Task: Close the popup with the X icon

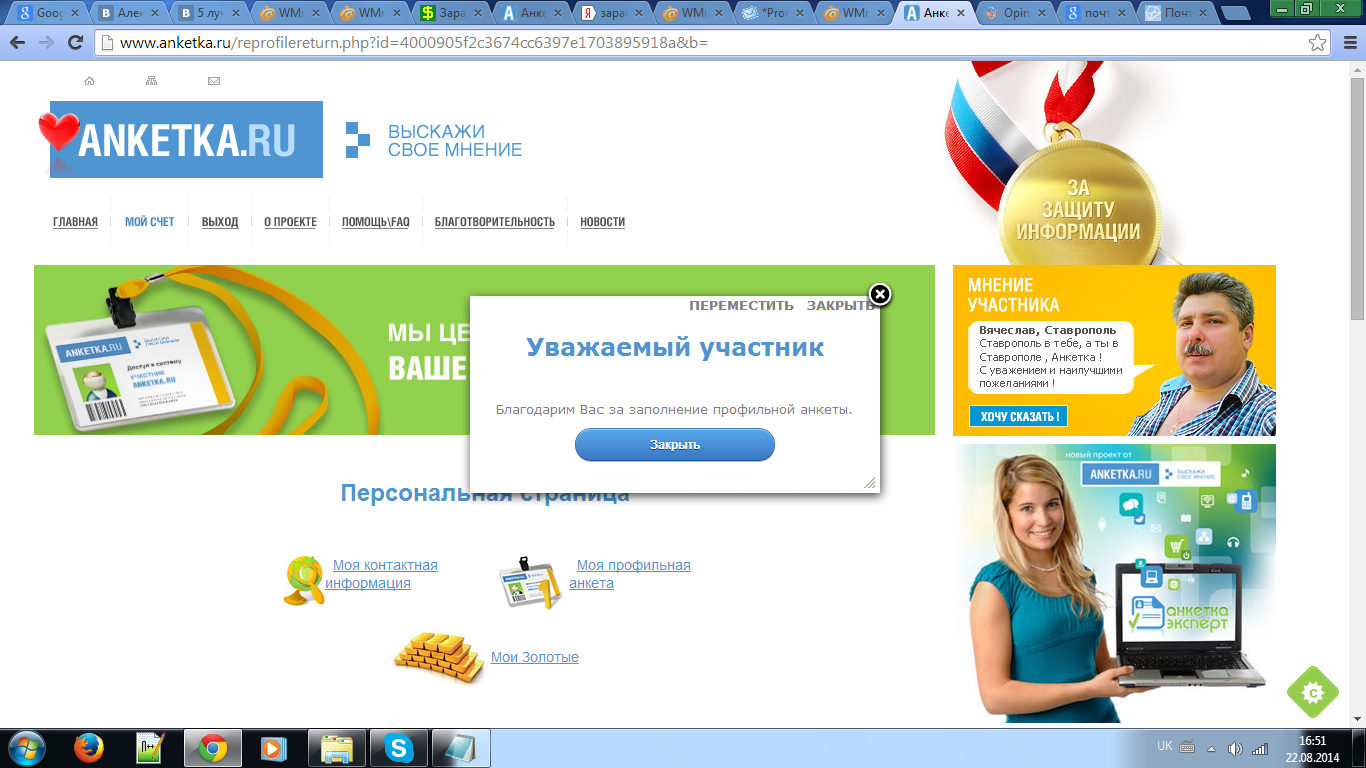Action: (880, 294)
